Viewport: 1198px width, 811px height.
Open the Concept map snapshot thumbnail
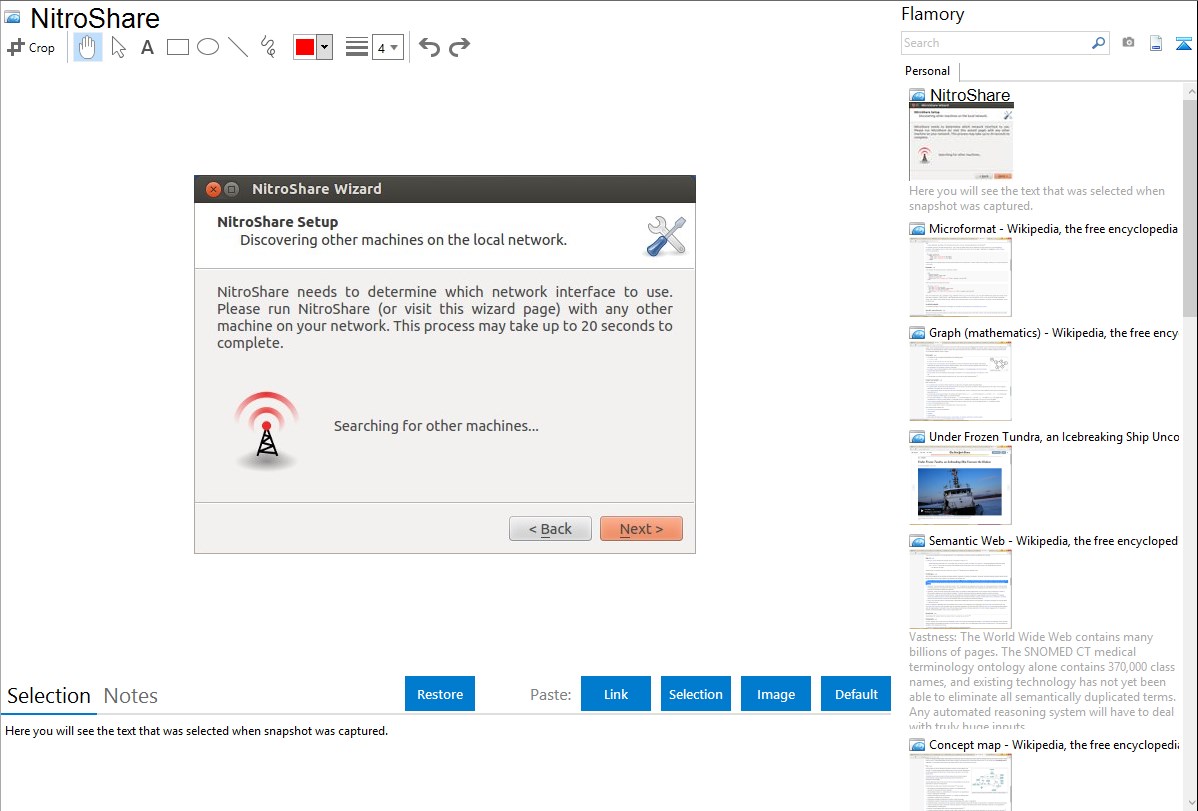pyautogui.click(x=960, y=783)
